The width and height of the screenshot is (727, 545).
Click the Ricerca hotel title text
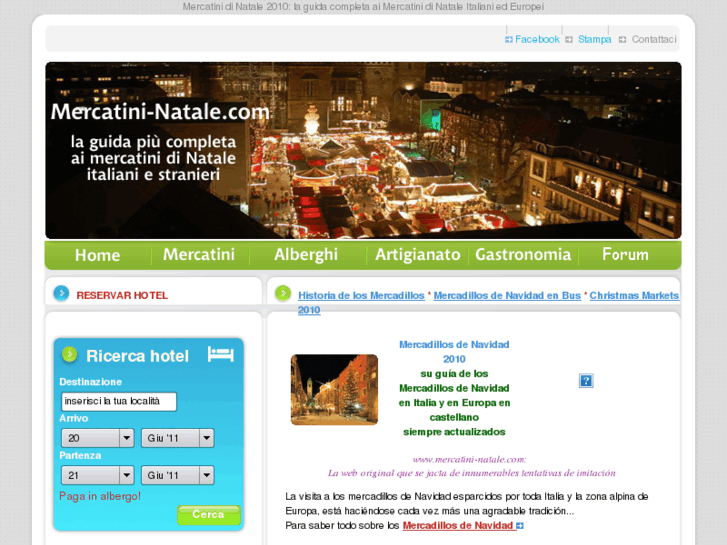tap(138, 356)
